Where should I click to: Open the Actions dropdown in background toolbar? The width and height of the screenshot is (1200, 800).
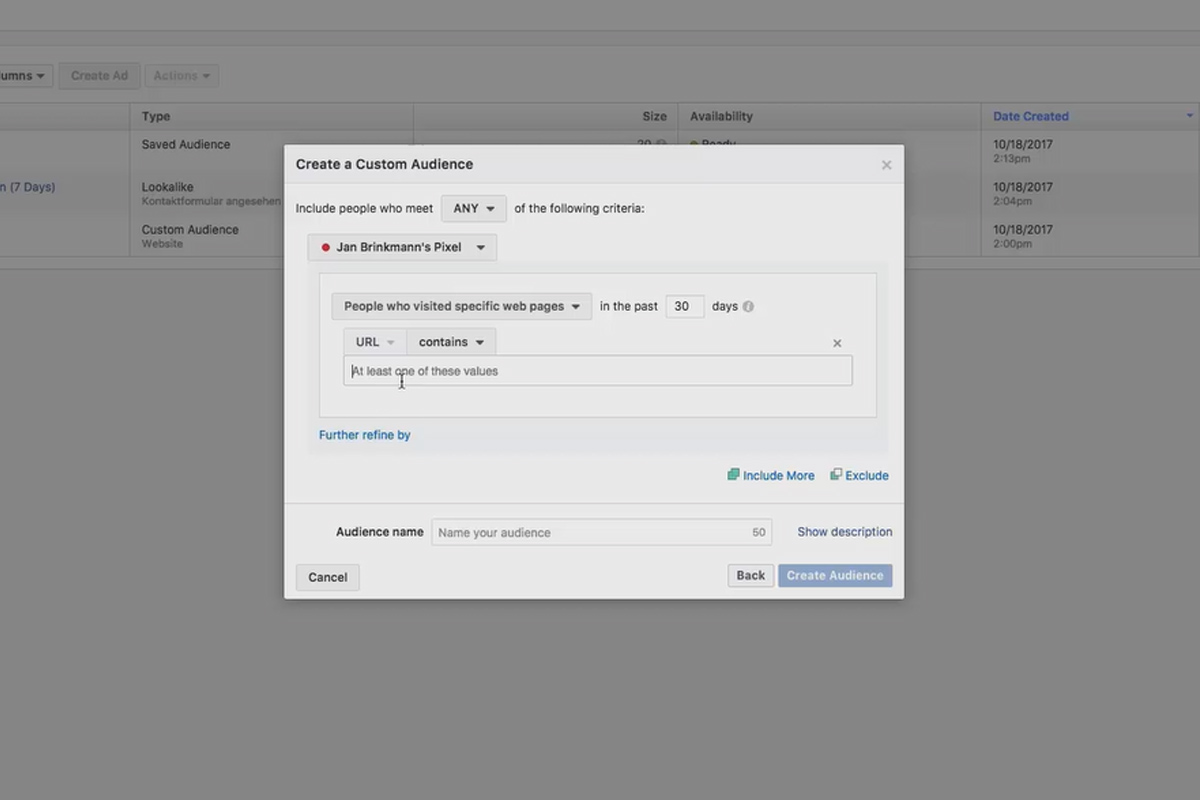(x=181, y=76)
